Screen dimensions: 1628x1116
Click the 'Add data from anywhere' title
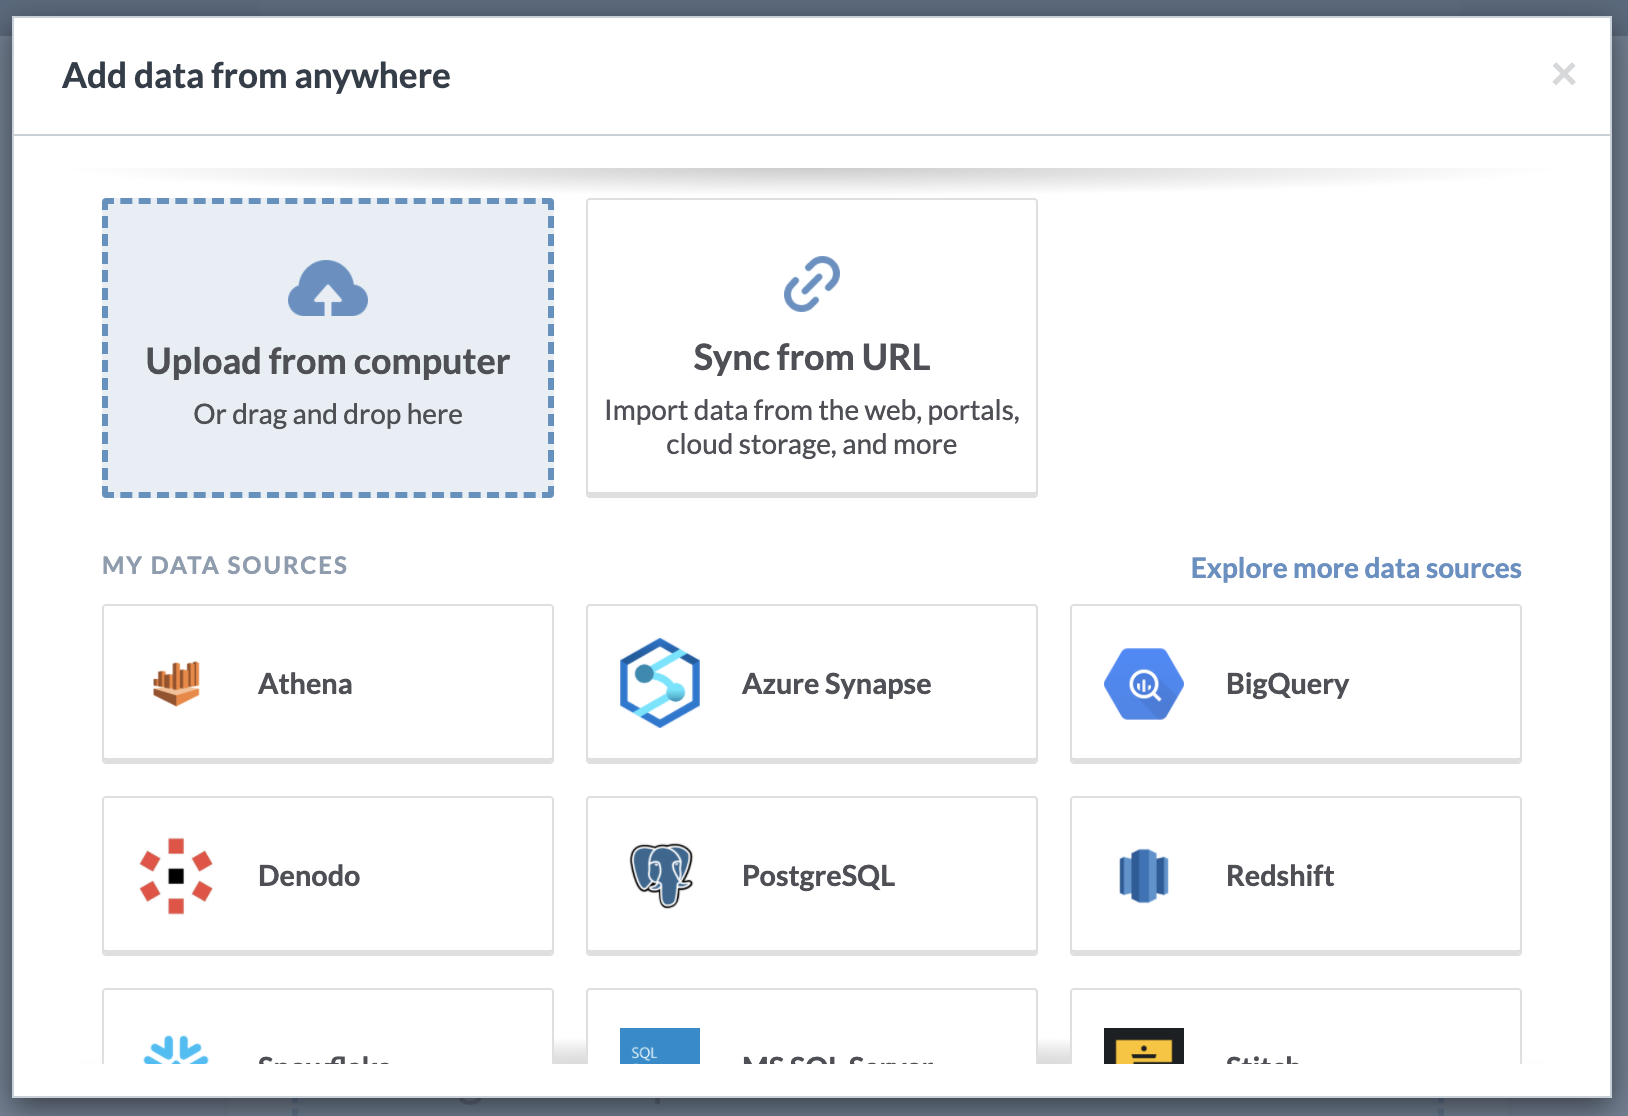[x=257, y=76]
